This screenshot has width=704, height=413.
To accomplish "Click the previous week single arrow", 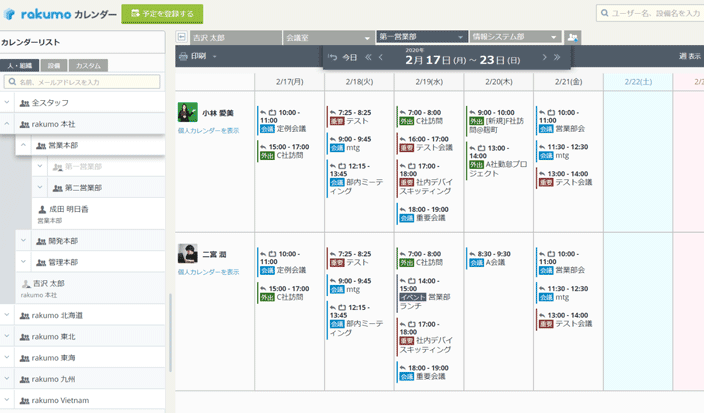I will tap(380, 58).
